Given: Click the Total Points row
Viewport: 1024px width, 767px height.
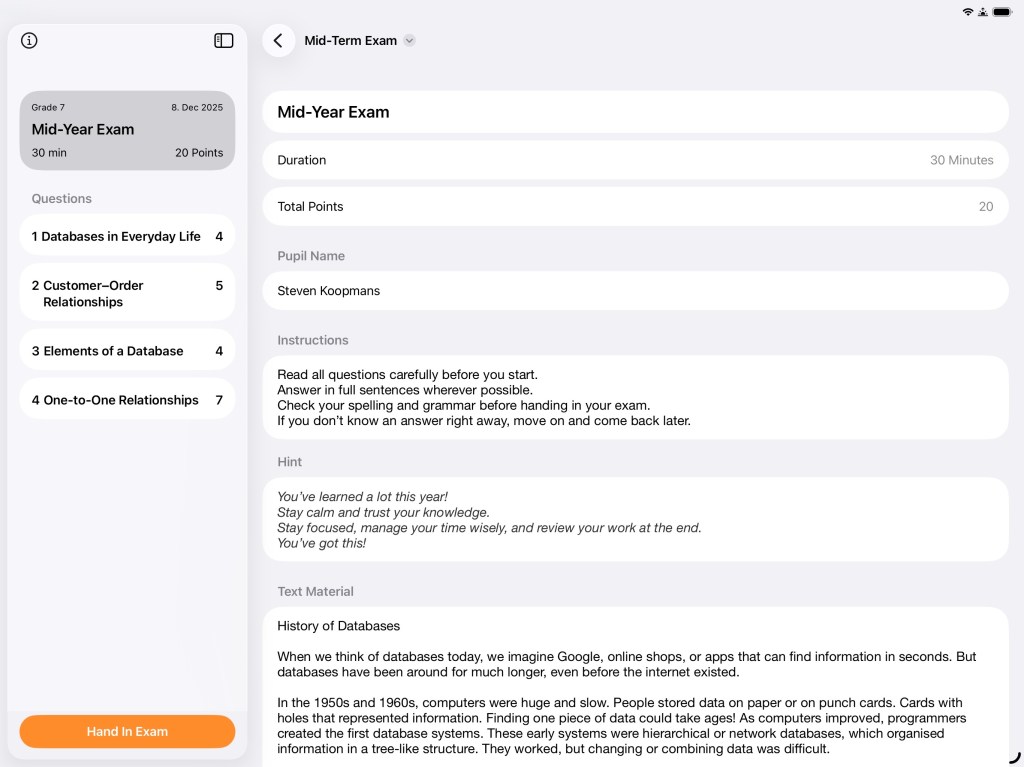Looking at the screenshot, I should pos(635,207).
